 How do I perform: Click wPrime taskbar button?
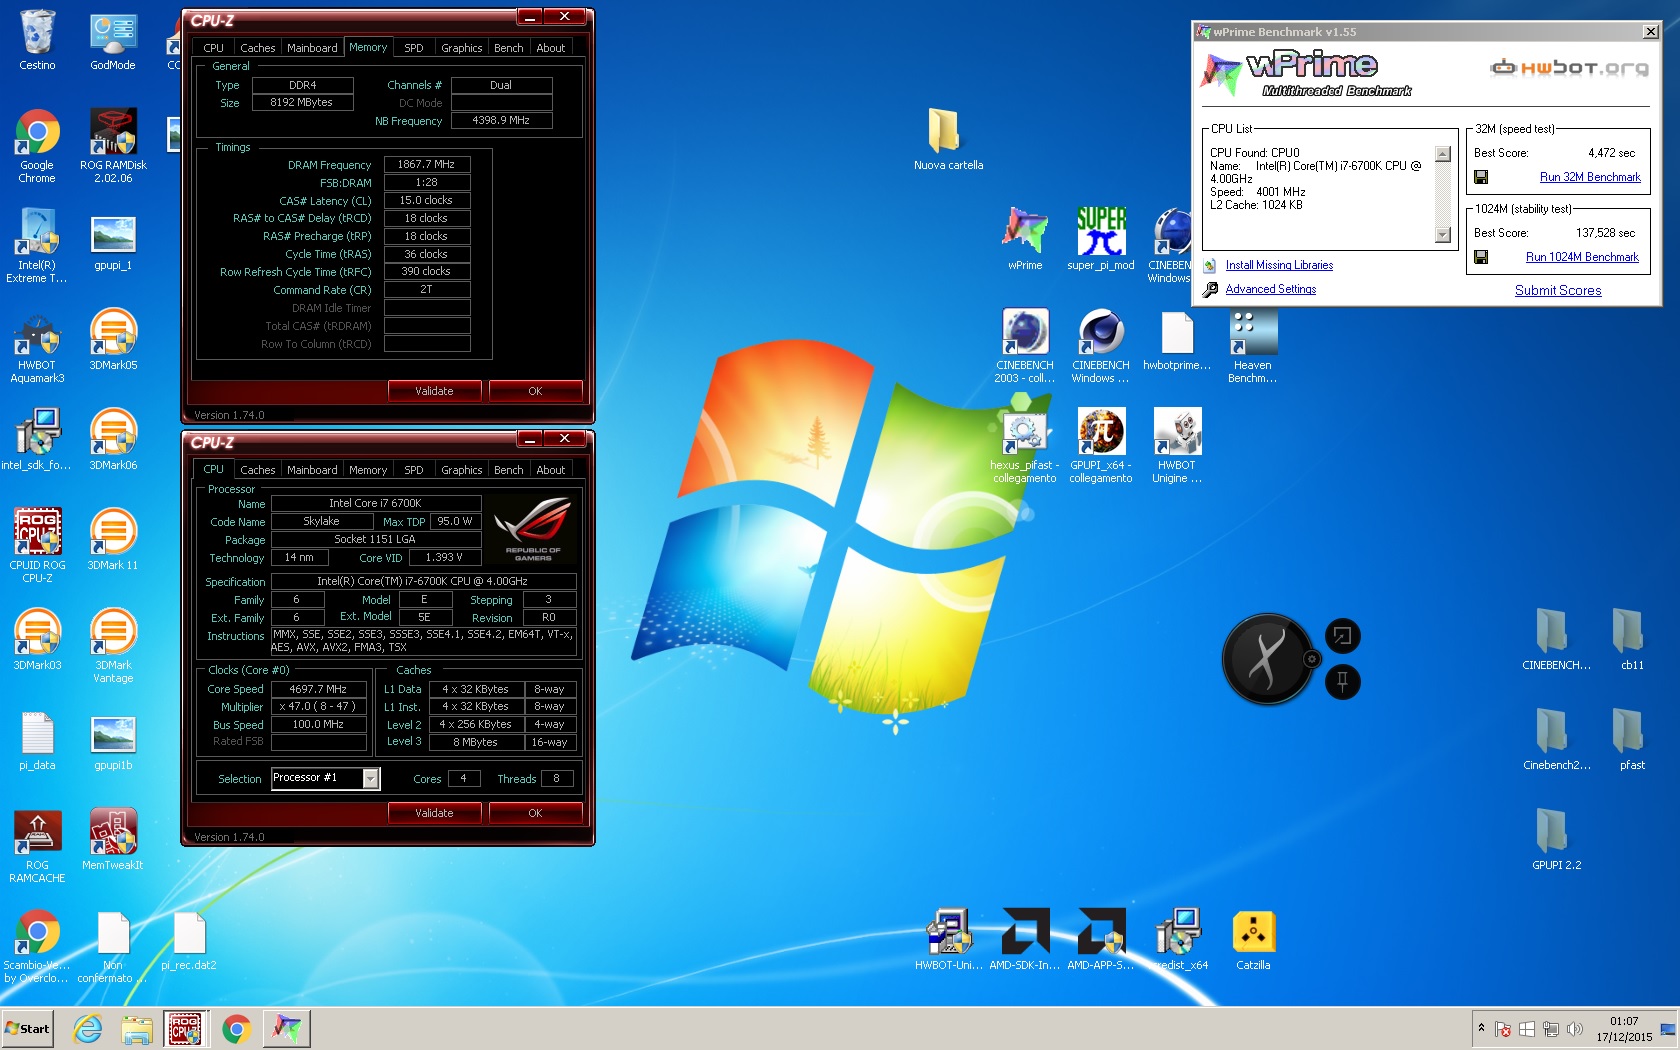click(287, 1029)
